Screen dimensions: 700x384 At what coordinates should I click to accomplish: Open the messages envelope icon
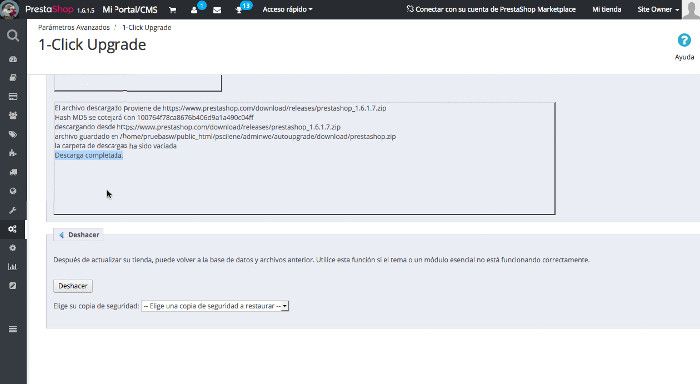click(x=217, y=9)
